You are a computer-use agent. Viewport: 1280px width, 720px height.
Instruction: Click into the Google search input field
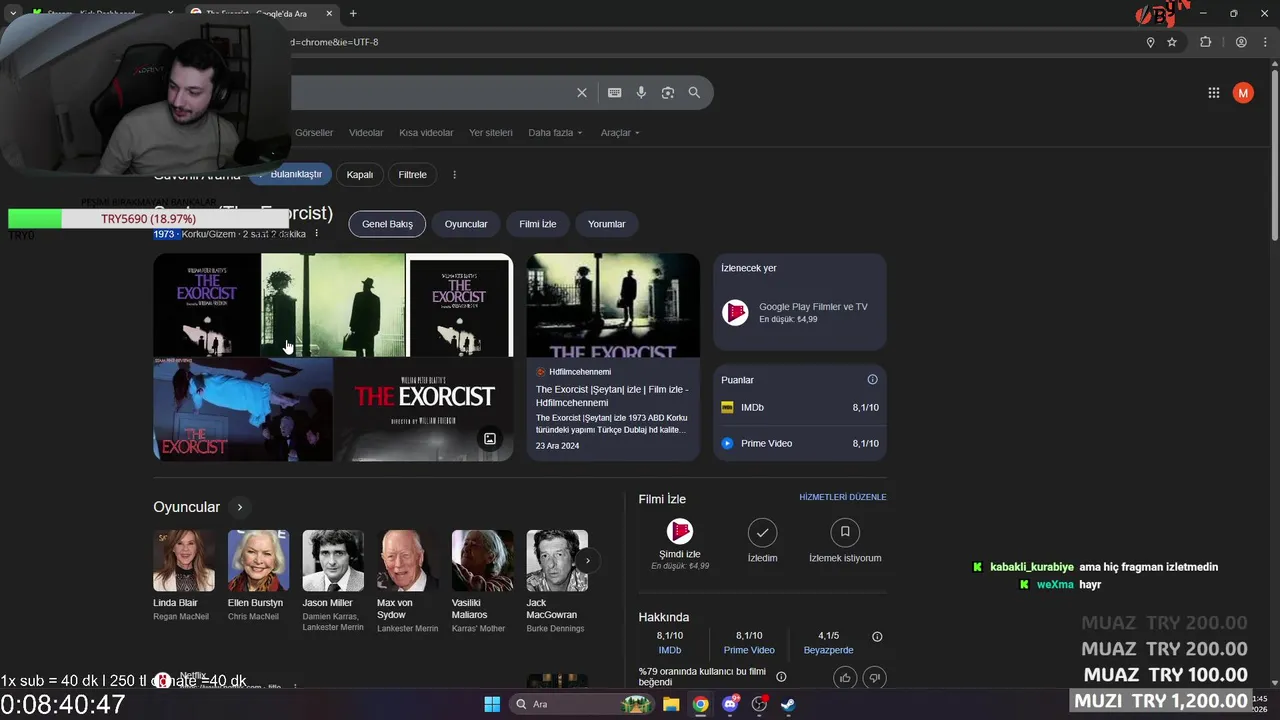coord(430,93)
